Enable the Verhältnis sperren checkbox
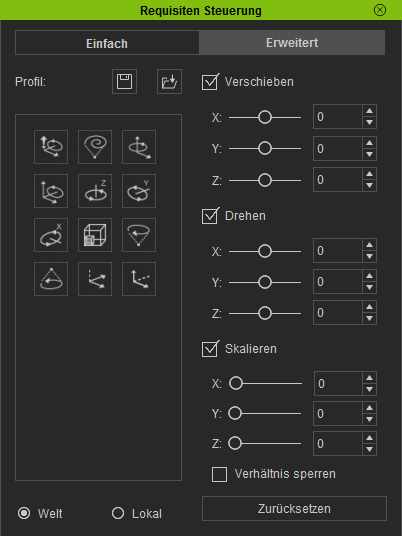The image size is (402, 536). pos(219,474)
